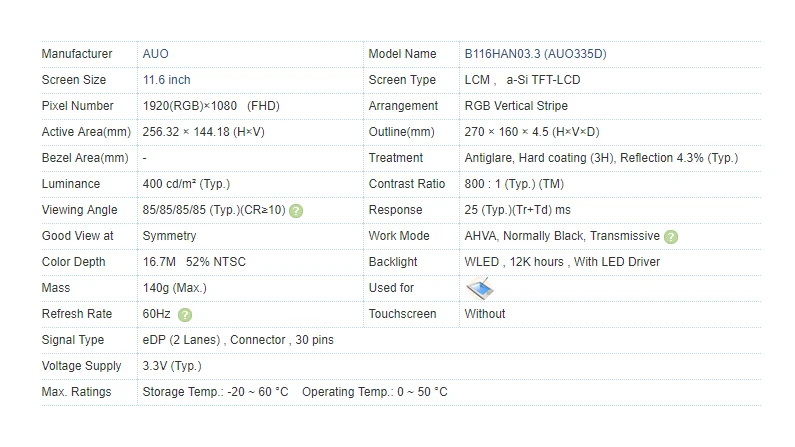Click model name B116HAN03.3 (AUO335D)
The height and width of the screenshot is (447, 795).
tap(535, 54)
